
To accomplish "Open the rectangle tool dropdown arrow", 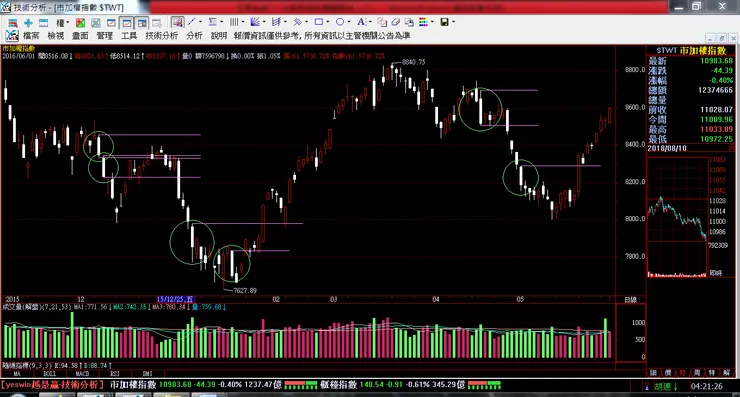I will click(x=328, y=22).
